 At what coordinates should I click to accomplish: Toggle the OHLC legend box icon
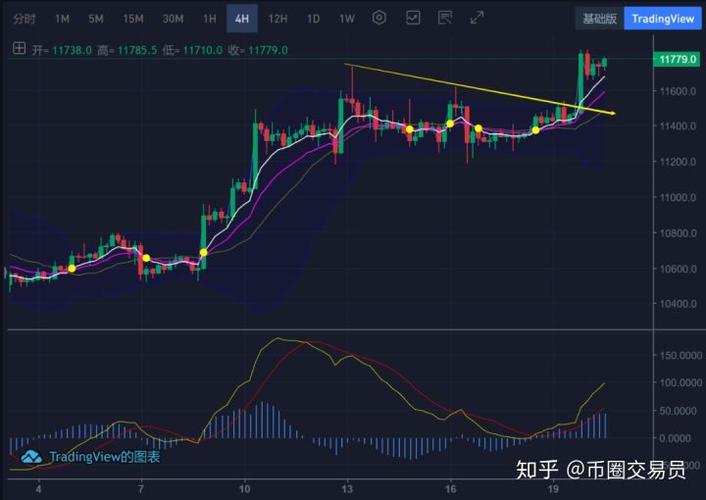(19, 48)
